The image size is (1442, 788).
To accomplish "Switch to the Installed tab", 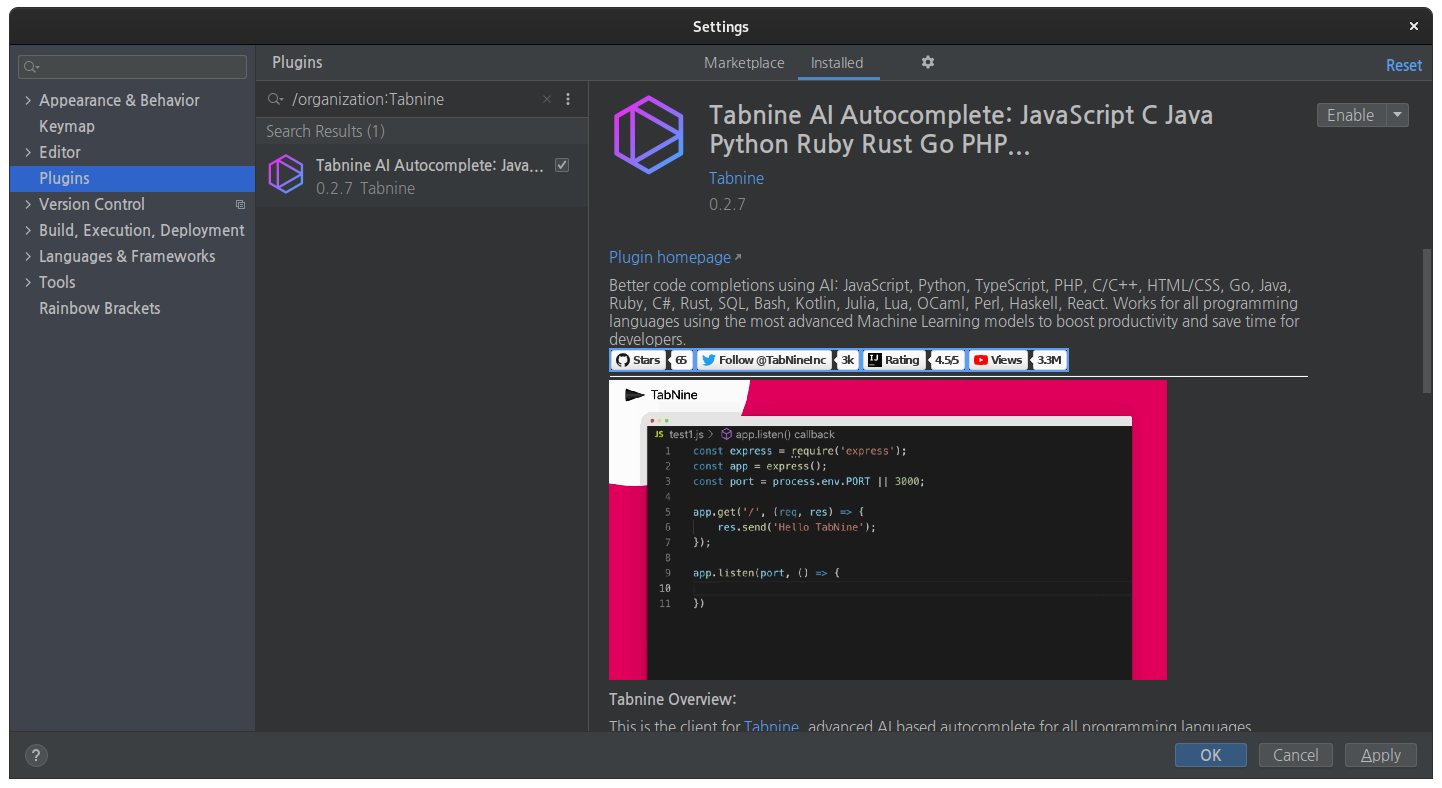I will click(837, 62).
